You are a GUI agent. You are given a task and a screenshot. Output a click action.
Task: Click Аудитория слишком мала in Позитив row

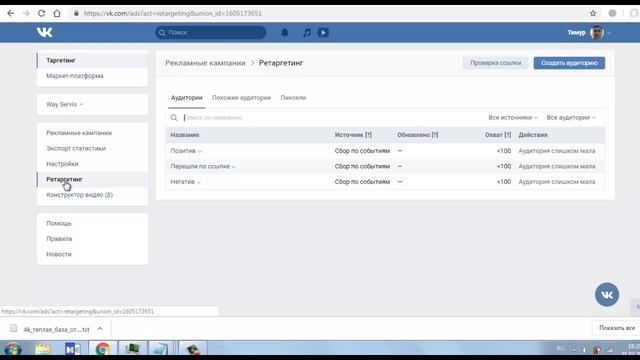(557, 151)
